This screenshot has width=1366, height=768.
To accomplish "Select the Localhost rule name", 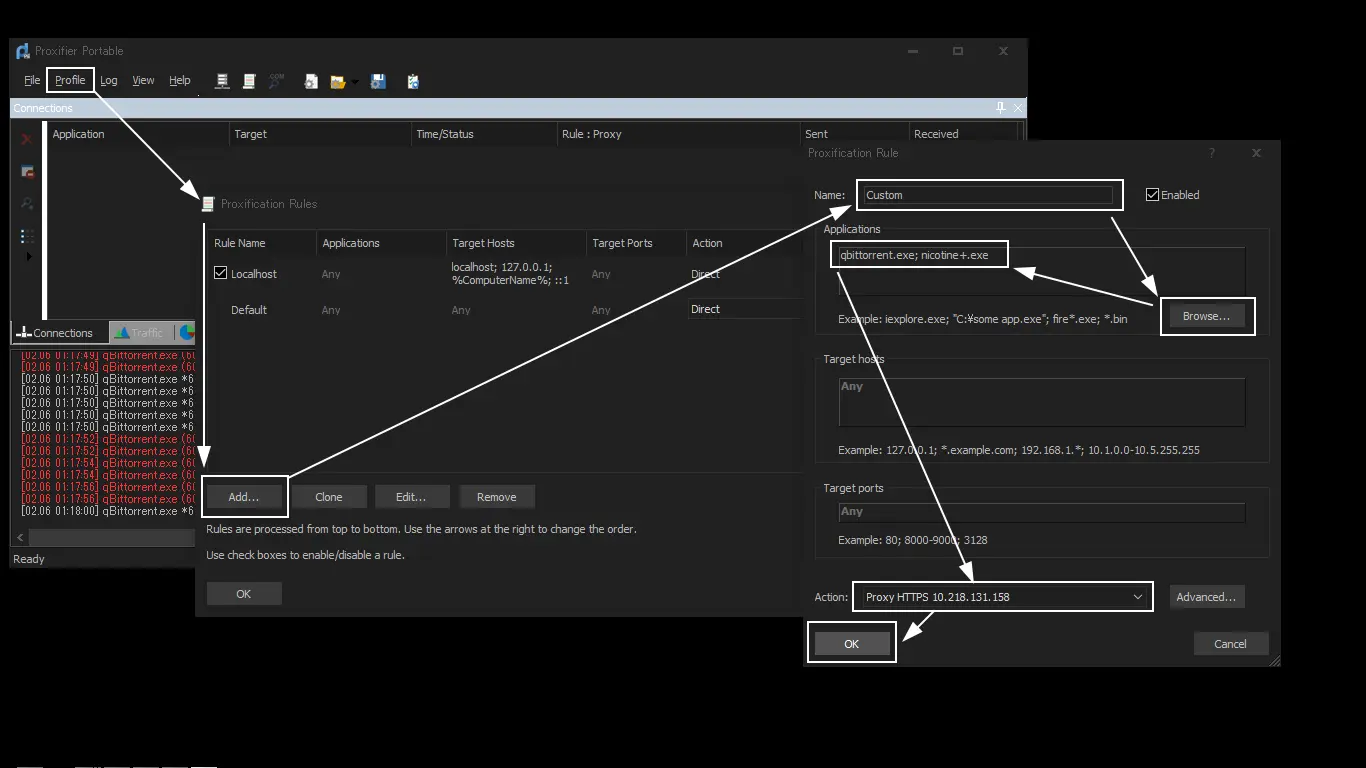I will click(254, 274).
